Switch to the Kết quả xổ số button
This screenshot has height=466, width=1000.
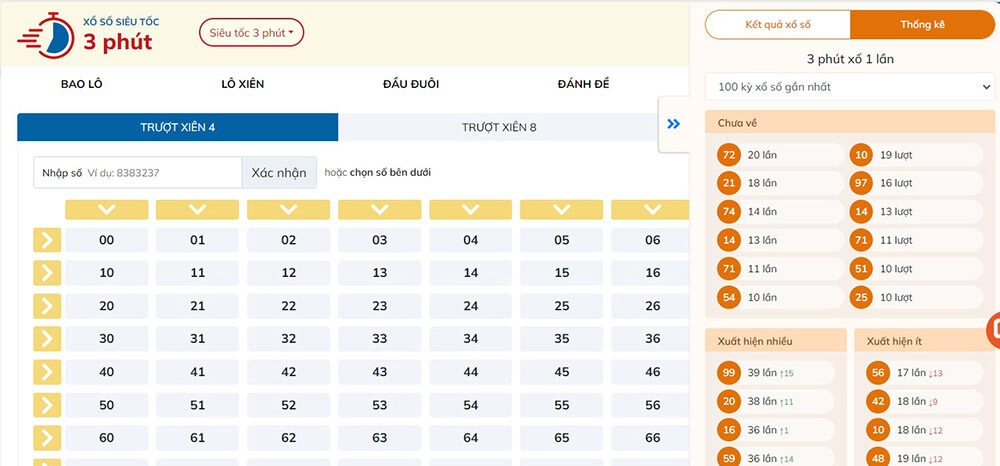[777, 25]
